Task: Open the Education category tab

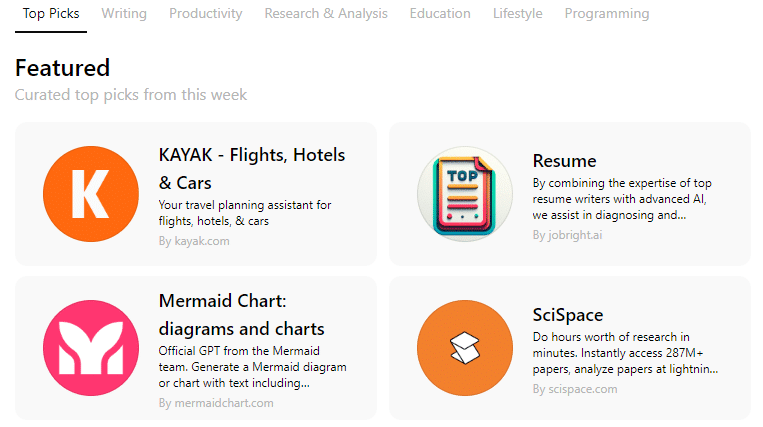Action: click(440, 14)
